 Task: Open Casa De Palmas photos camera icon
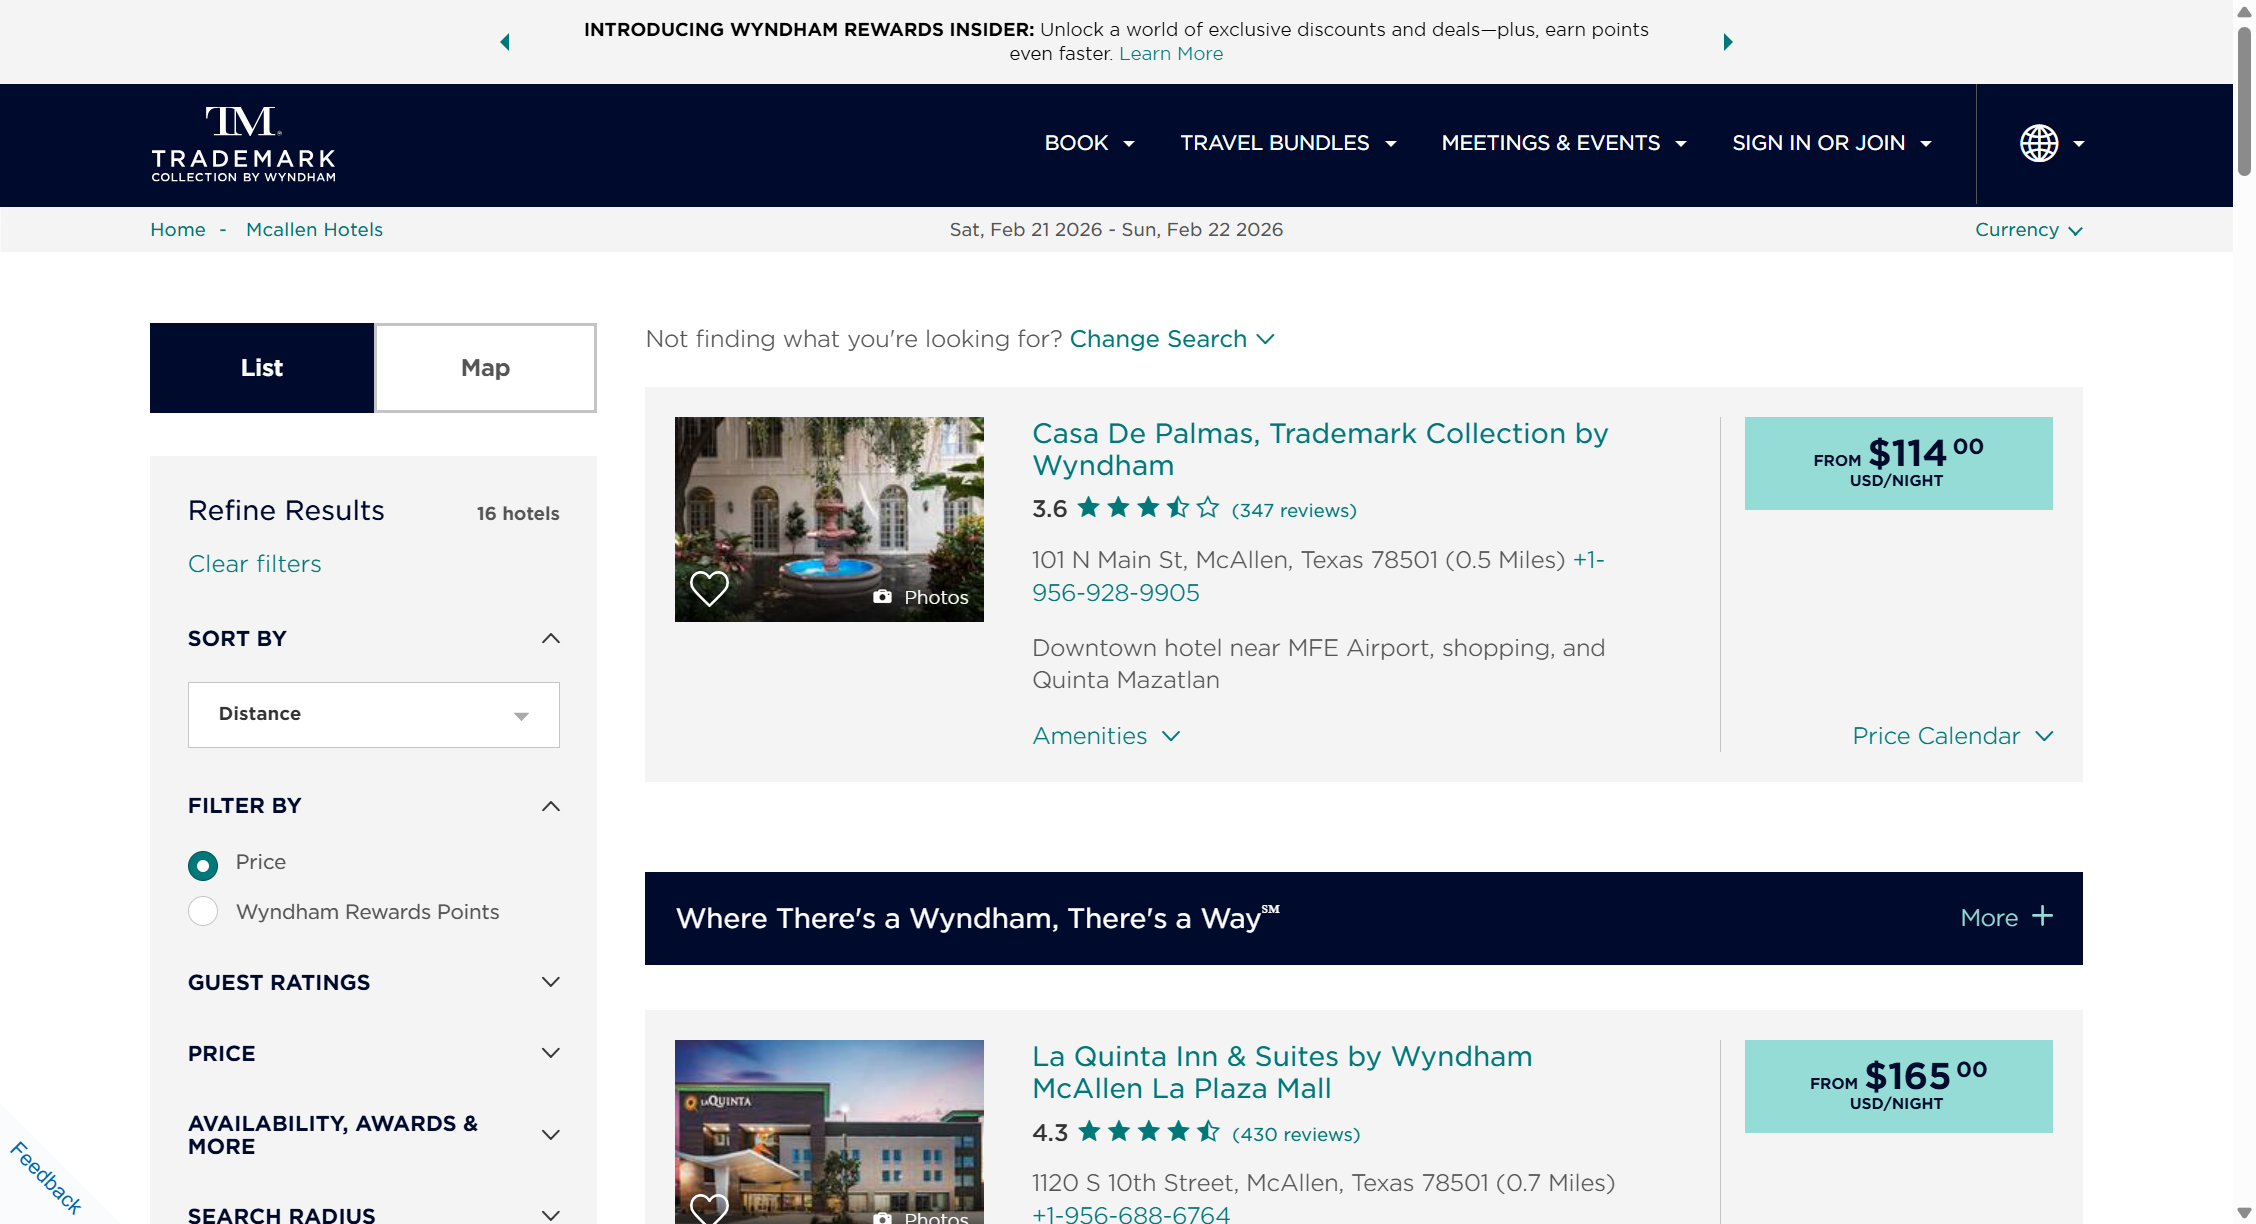click(x=882, y=597)
